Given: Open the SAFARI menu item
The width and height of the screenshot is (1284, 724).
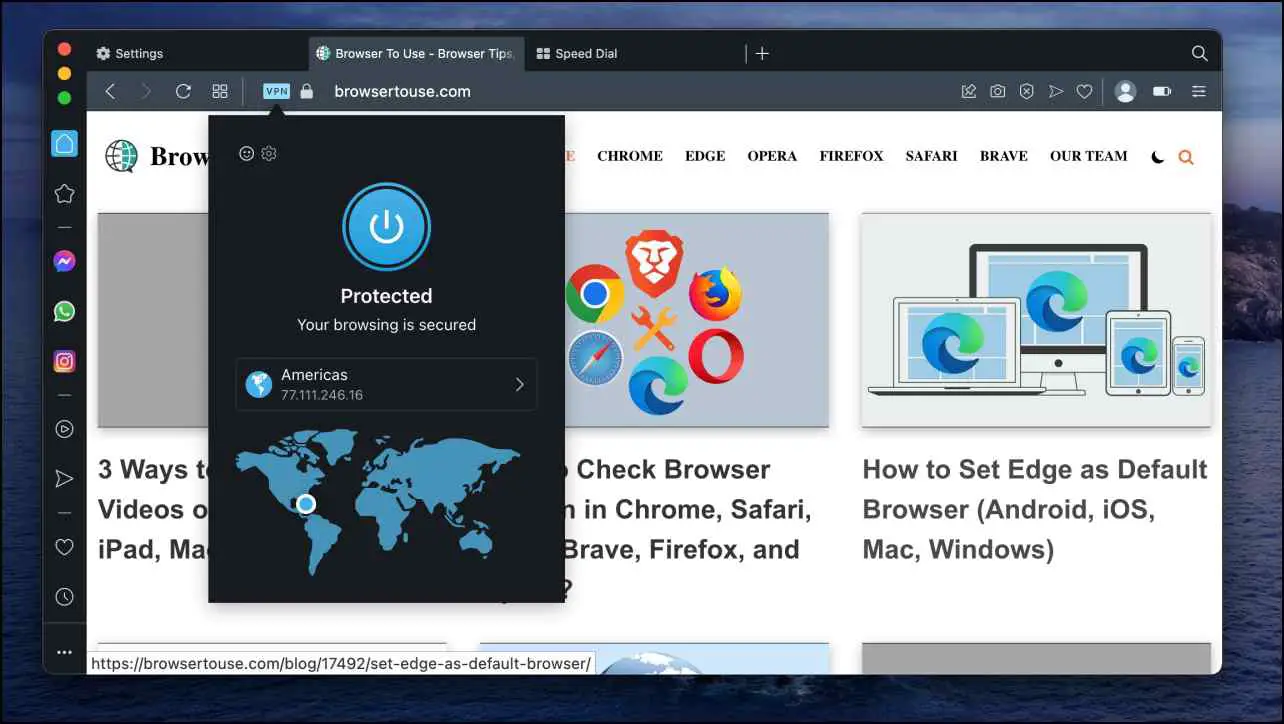Looking at the screenshot, I should (931, 156).
